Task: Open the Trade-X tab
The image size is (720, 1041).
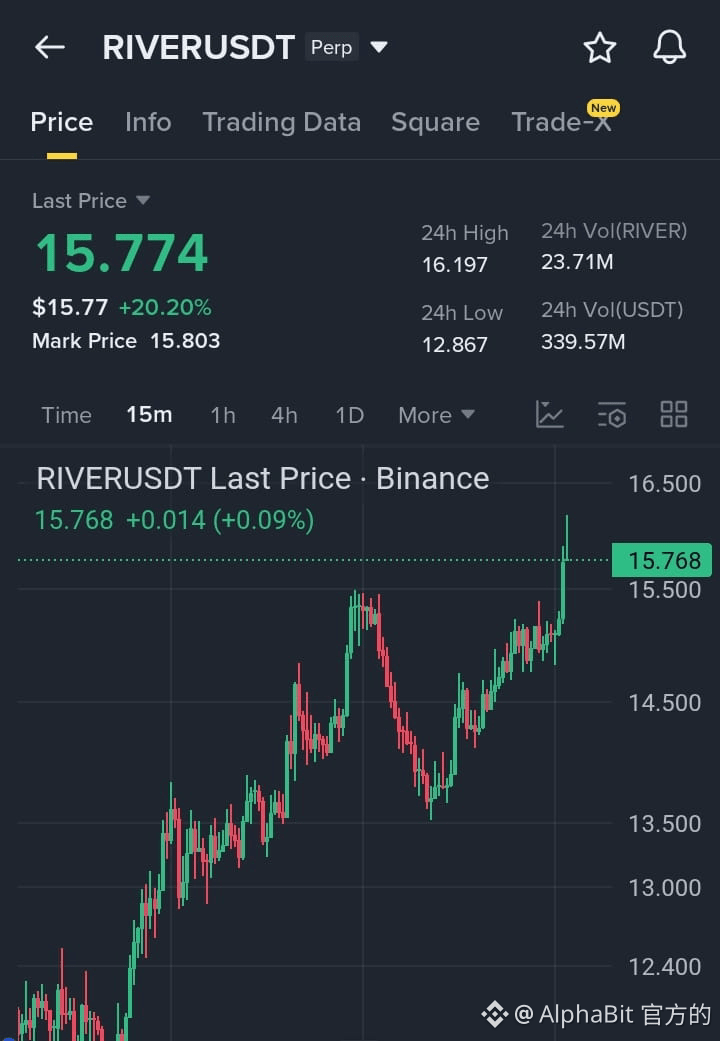Action: (561, 121)
